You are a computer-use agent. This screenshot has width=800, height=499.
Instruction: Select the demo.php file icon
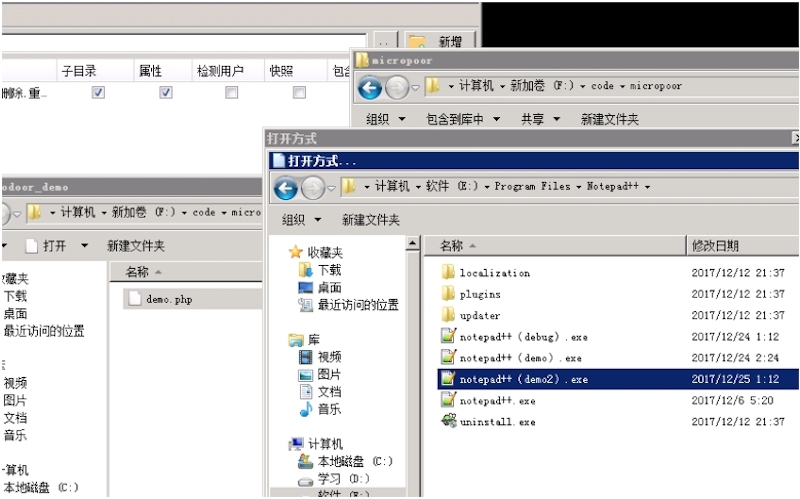click(x=135, y=298)
